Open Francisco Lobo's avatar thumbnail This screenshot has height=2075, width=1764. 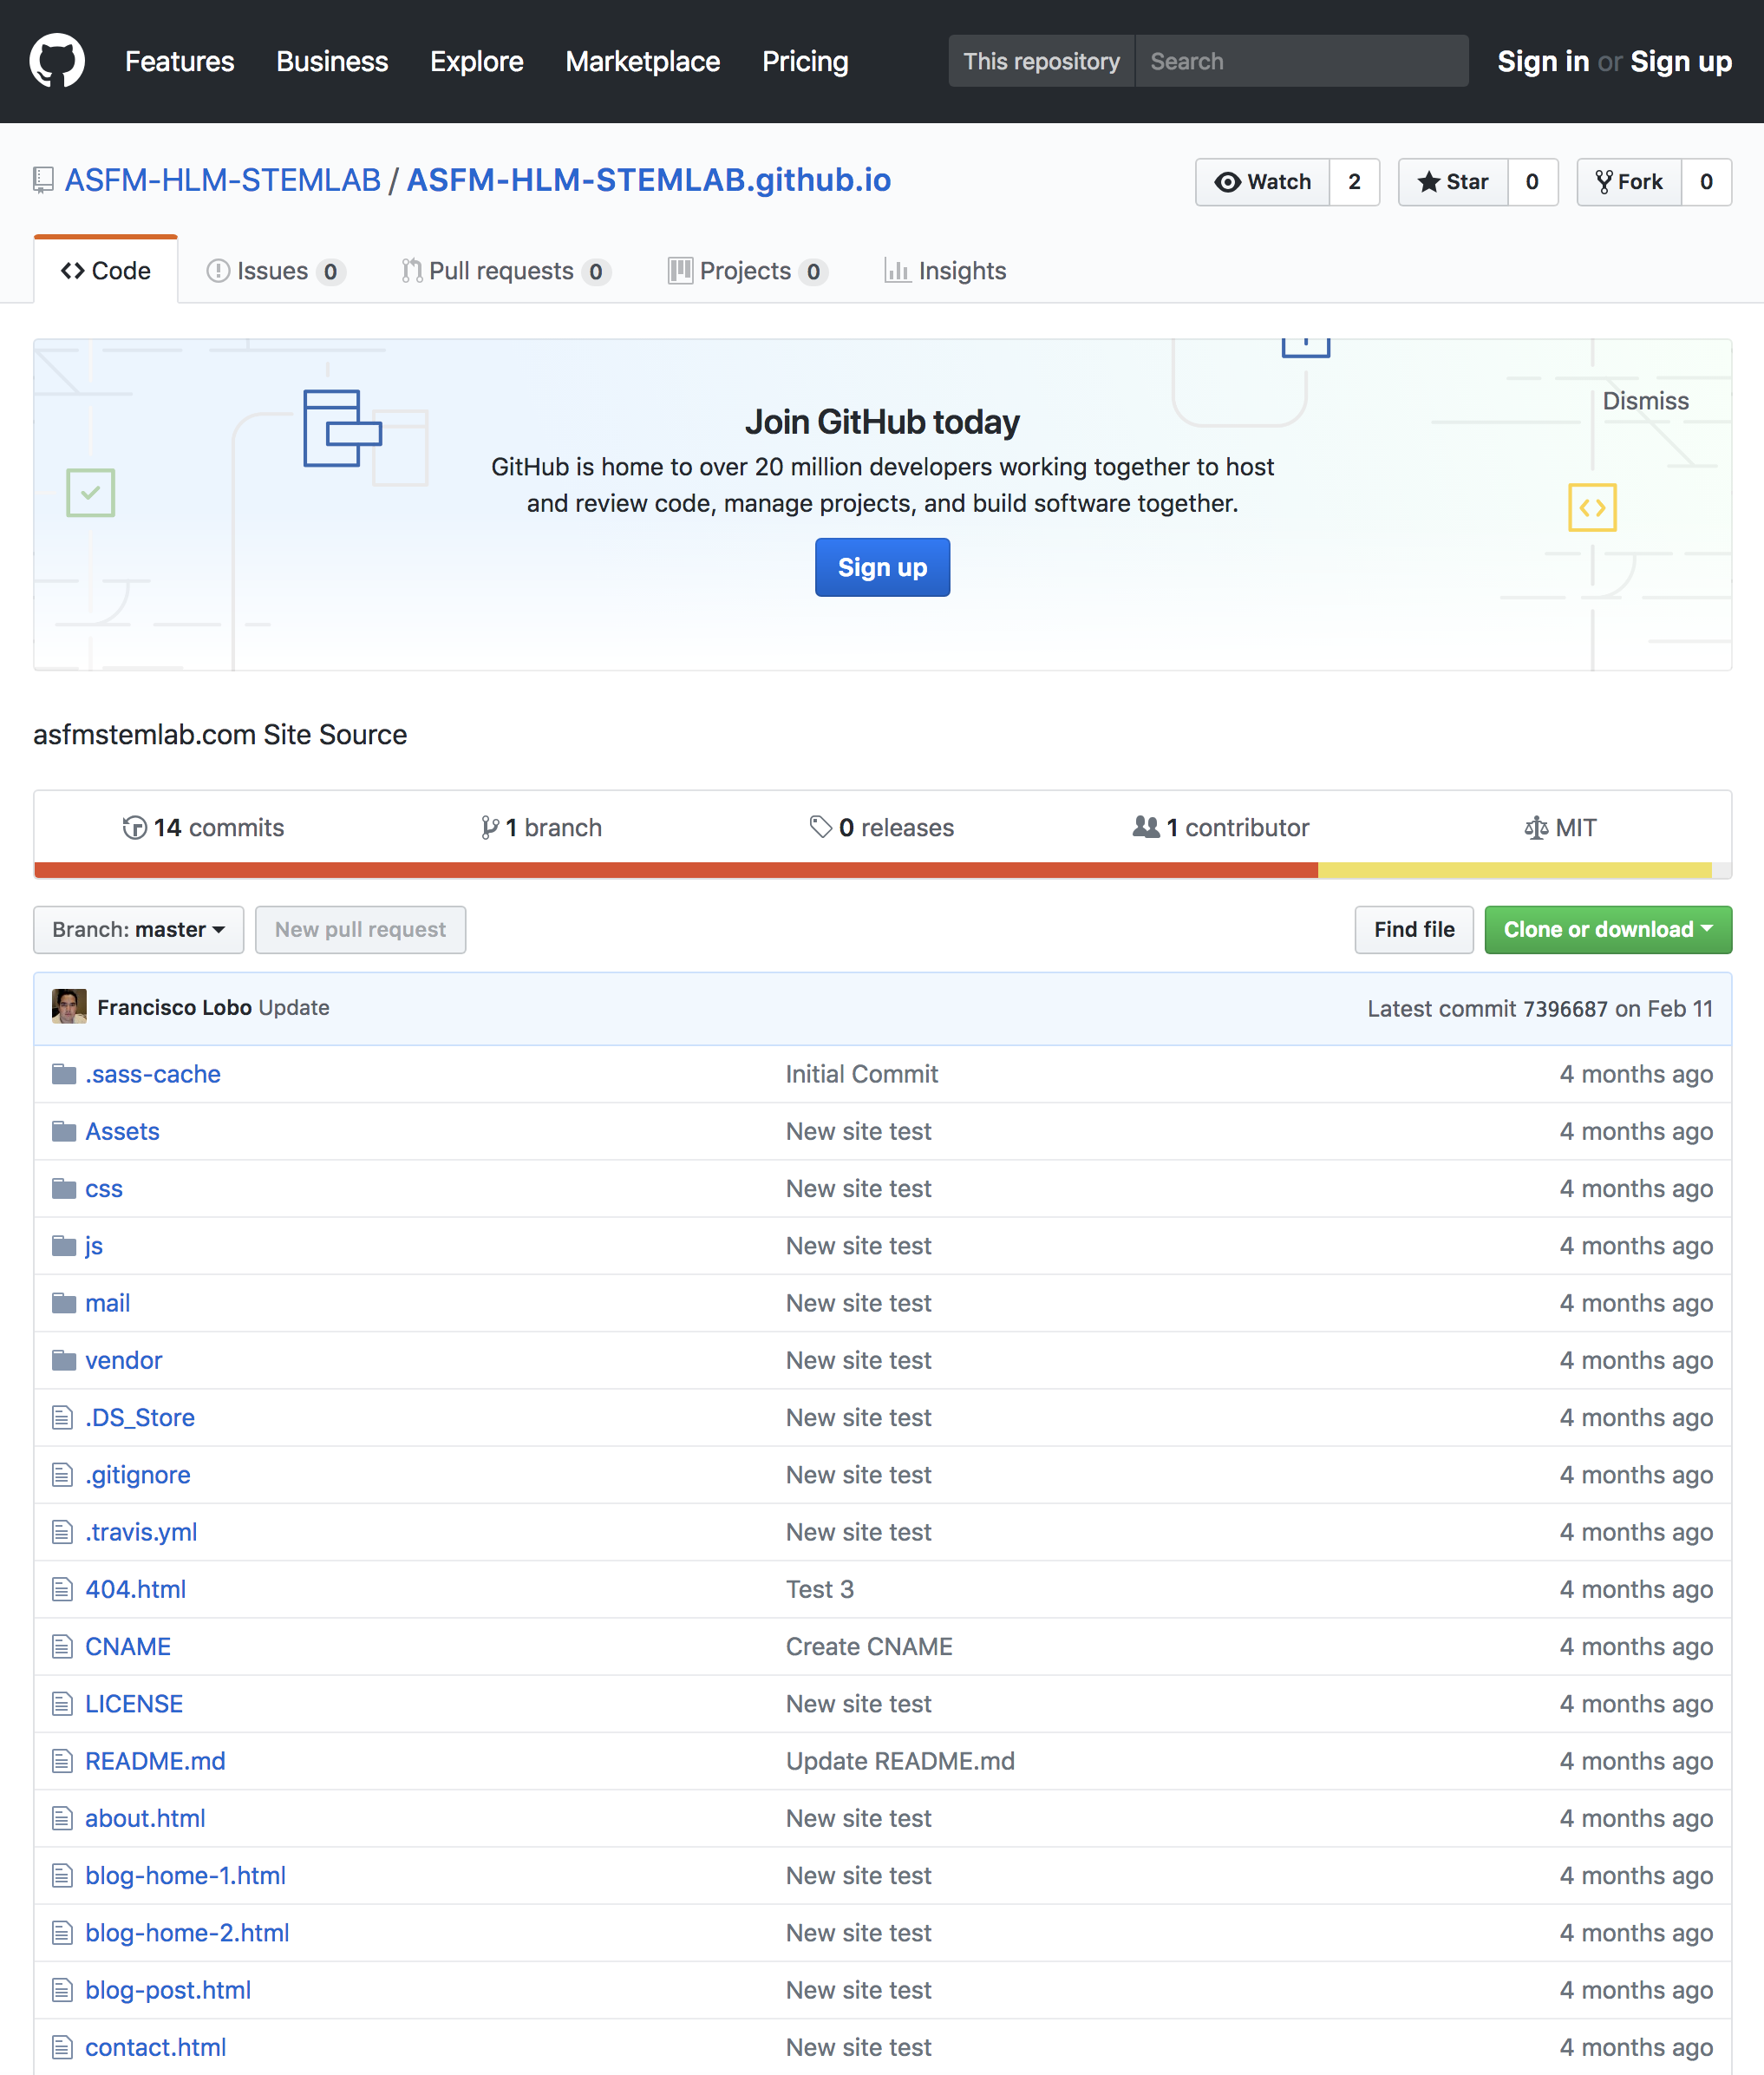[69, 1007]
